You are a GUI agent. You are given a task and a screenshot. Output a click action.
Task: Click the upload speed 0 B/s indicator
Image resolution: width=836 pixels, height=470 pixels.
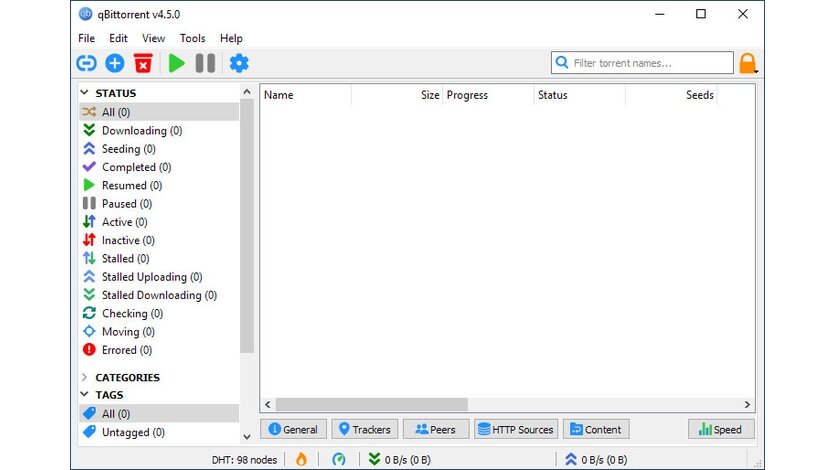(596, 459)
